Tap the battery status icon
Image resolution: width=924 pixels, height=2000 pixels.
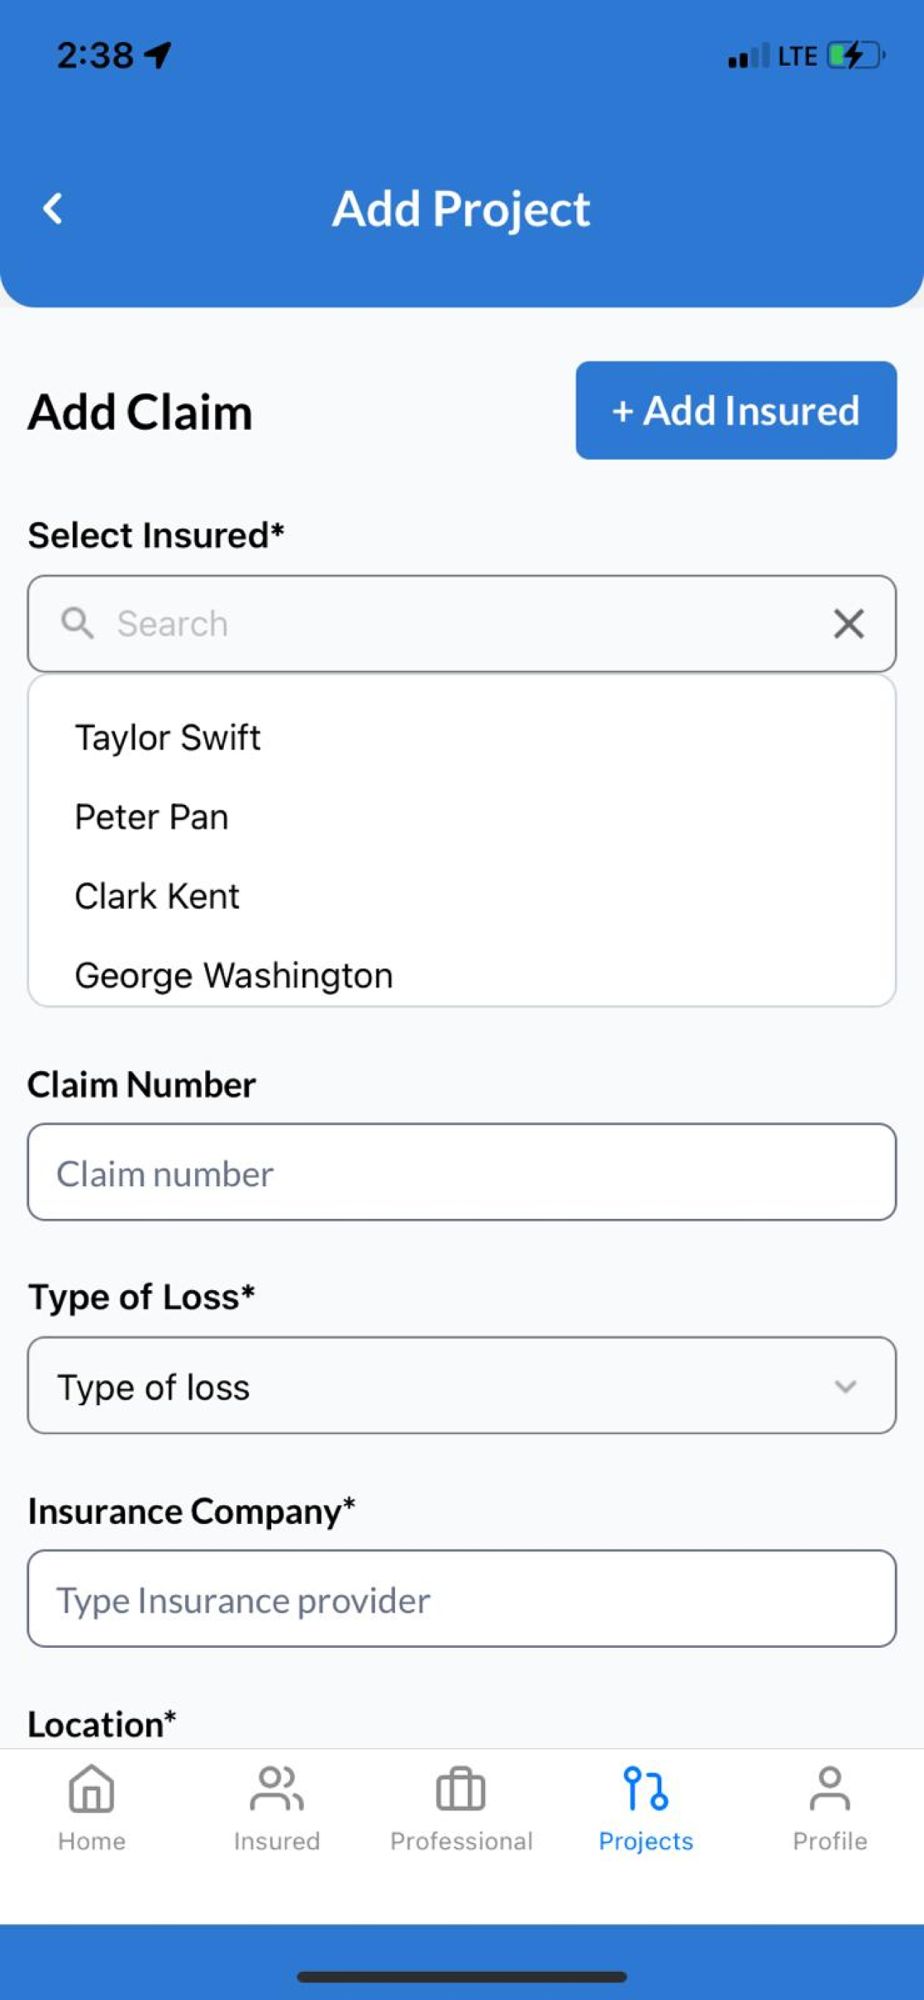click(x=855, y=55)
